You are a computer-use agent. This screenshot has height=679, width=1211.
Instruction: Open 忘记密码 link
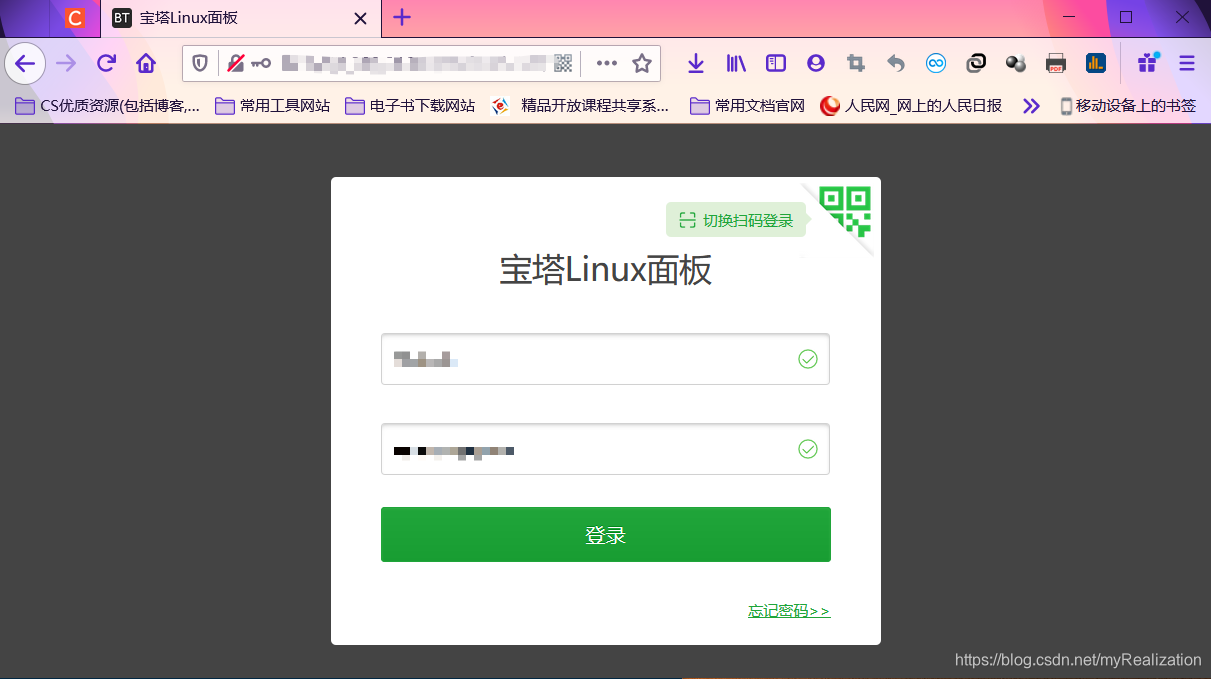[789, 611]
